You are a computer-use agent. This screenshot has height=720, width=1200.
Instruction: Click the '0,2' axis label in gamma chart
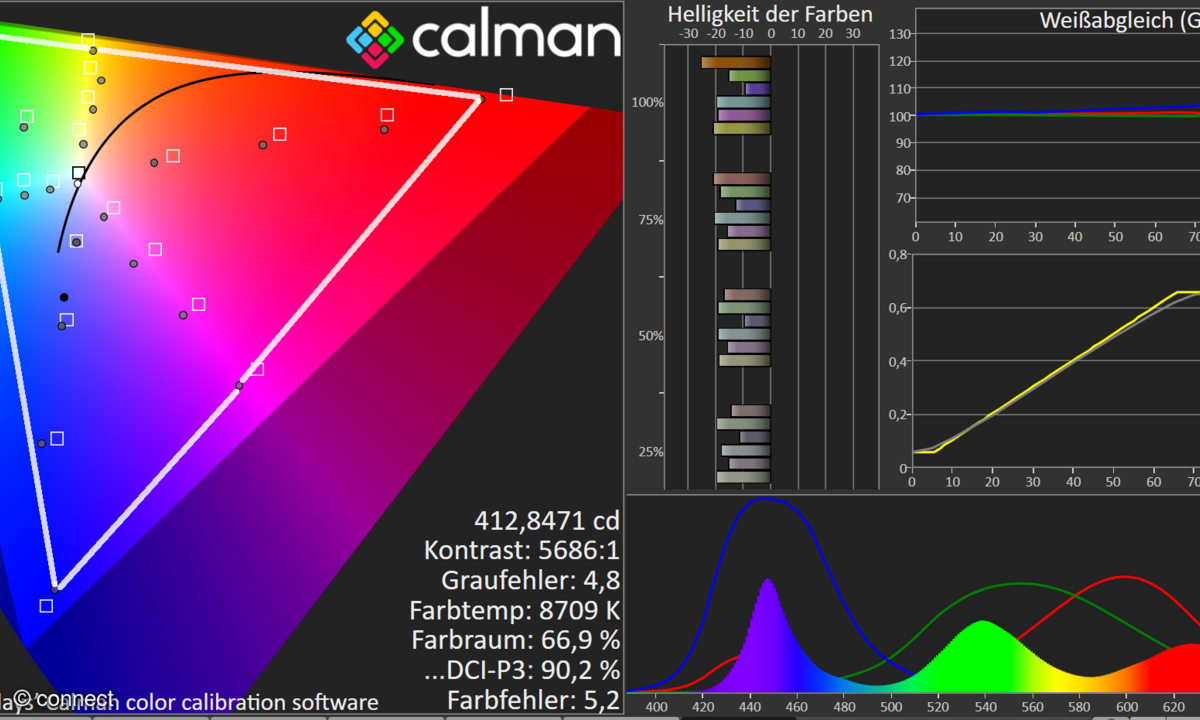[898, 415]
